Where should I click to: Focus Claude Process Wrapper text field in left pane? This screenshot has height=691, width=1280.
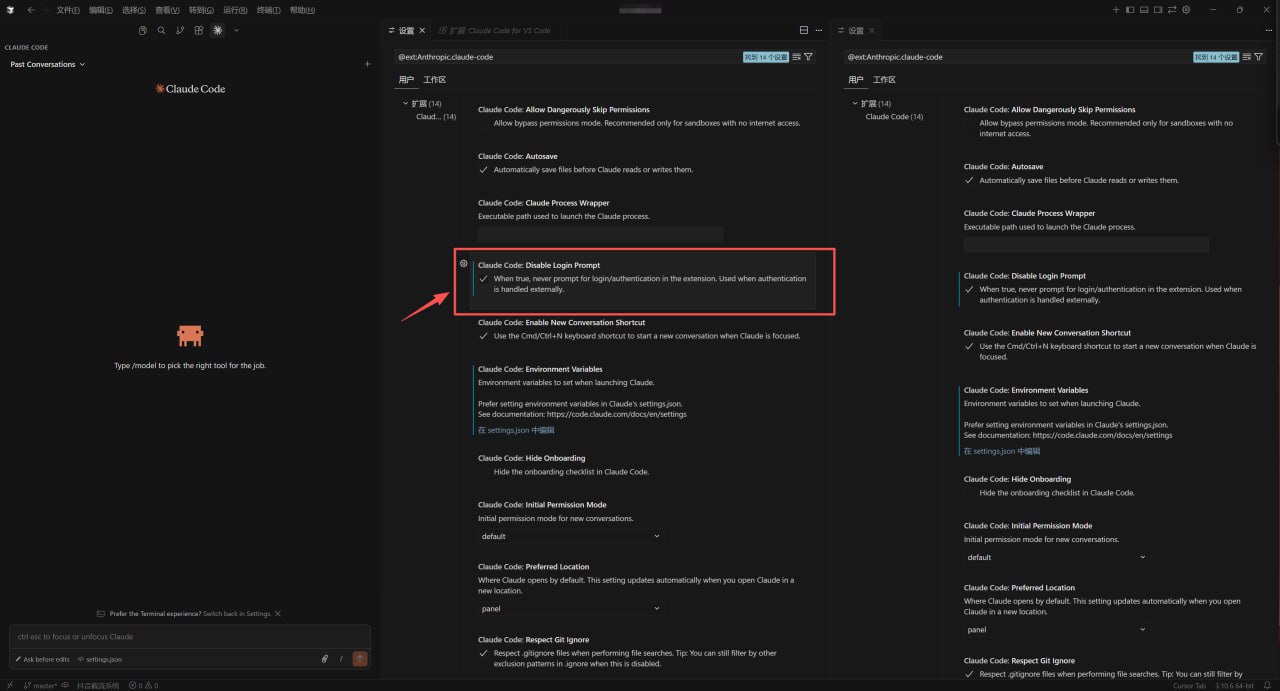(x=600, y=234)
